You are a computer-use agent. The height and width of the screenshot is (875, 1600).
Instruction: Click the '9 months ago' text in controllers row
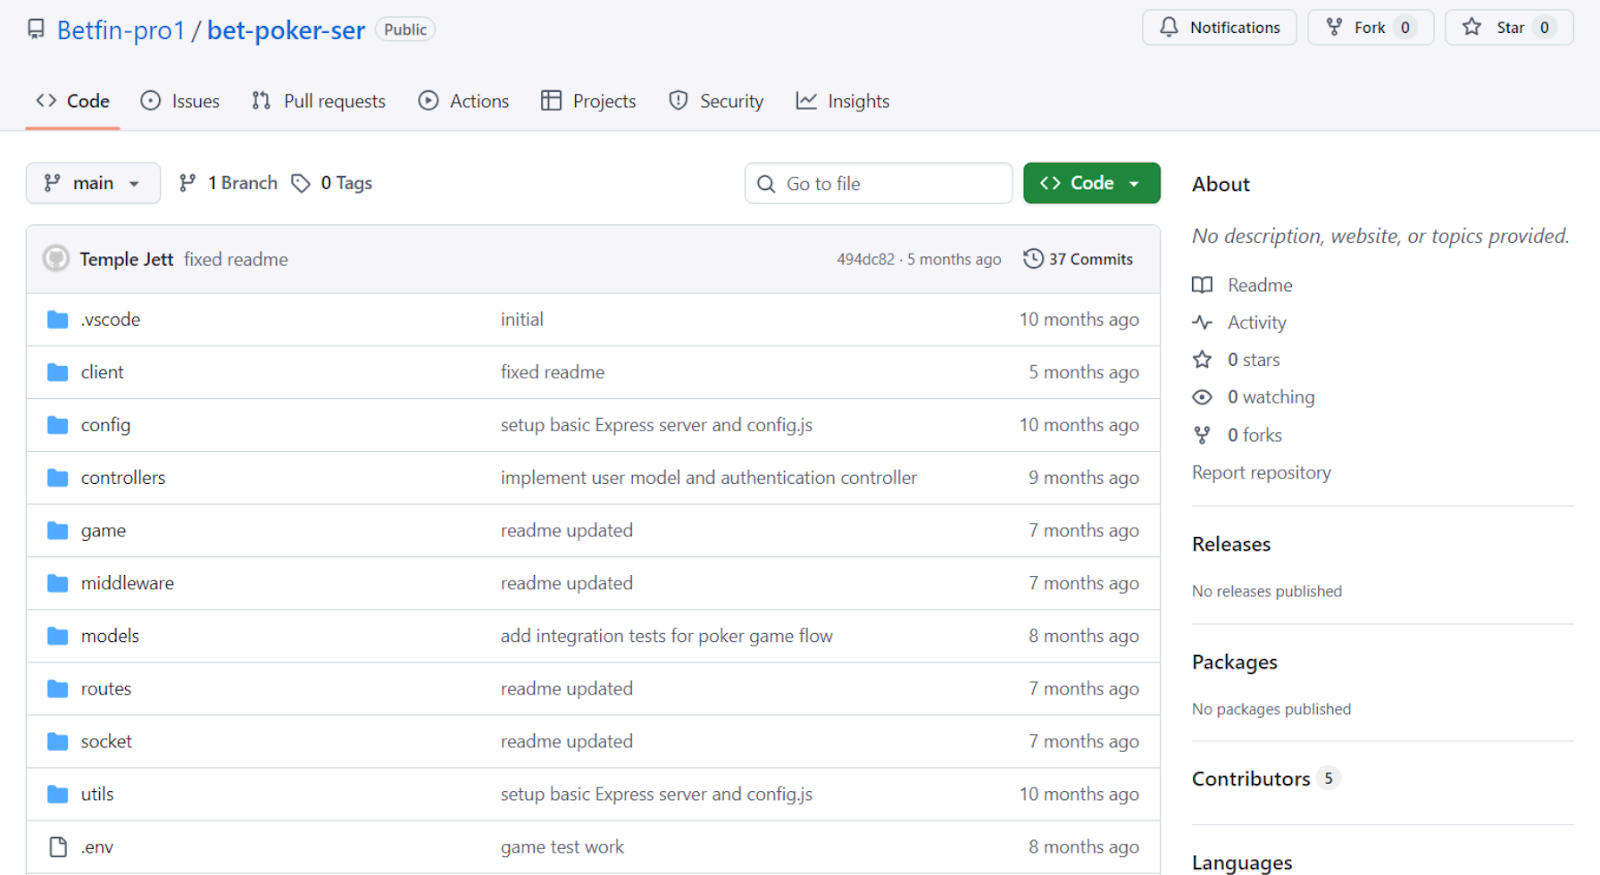tap(1084, 478)
